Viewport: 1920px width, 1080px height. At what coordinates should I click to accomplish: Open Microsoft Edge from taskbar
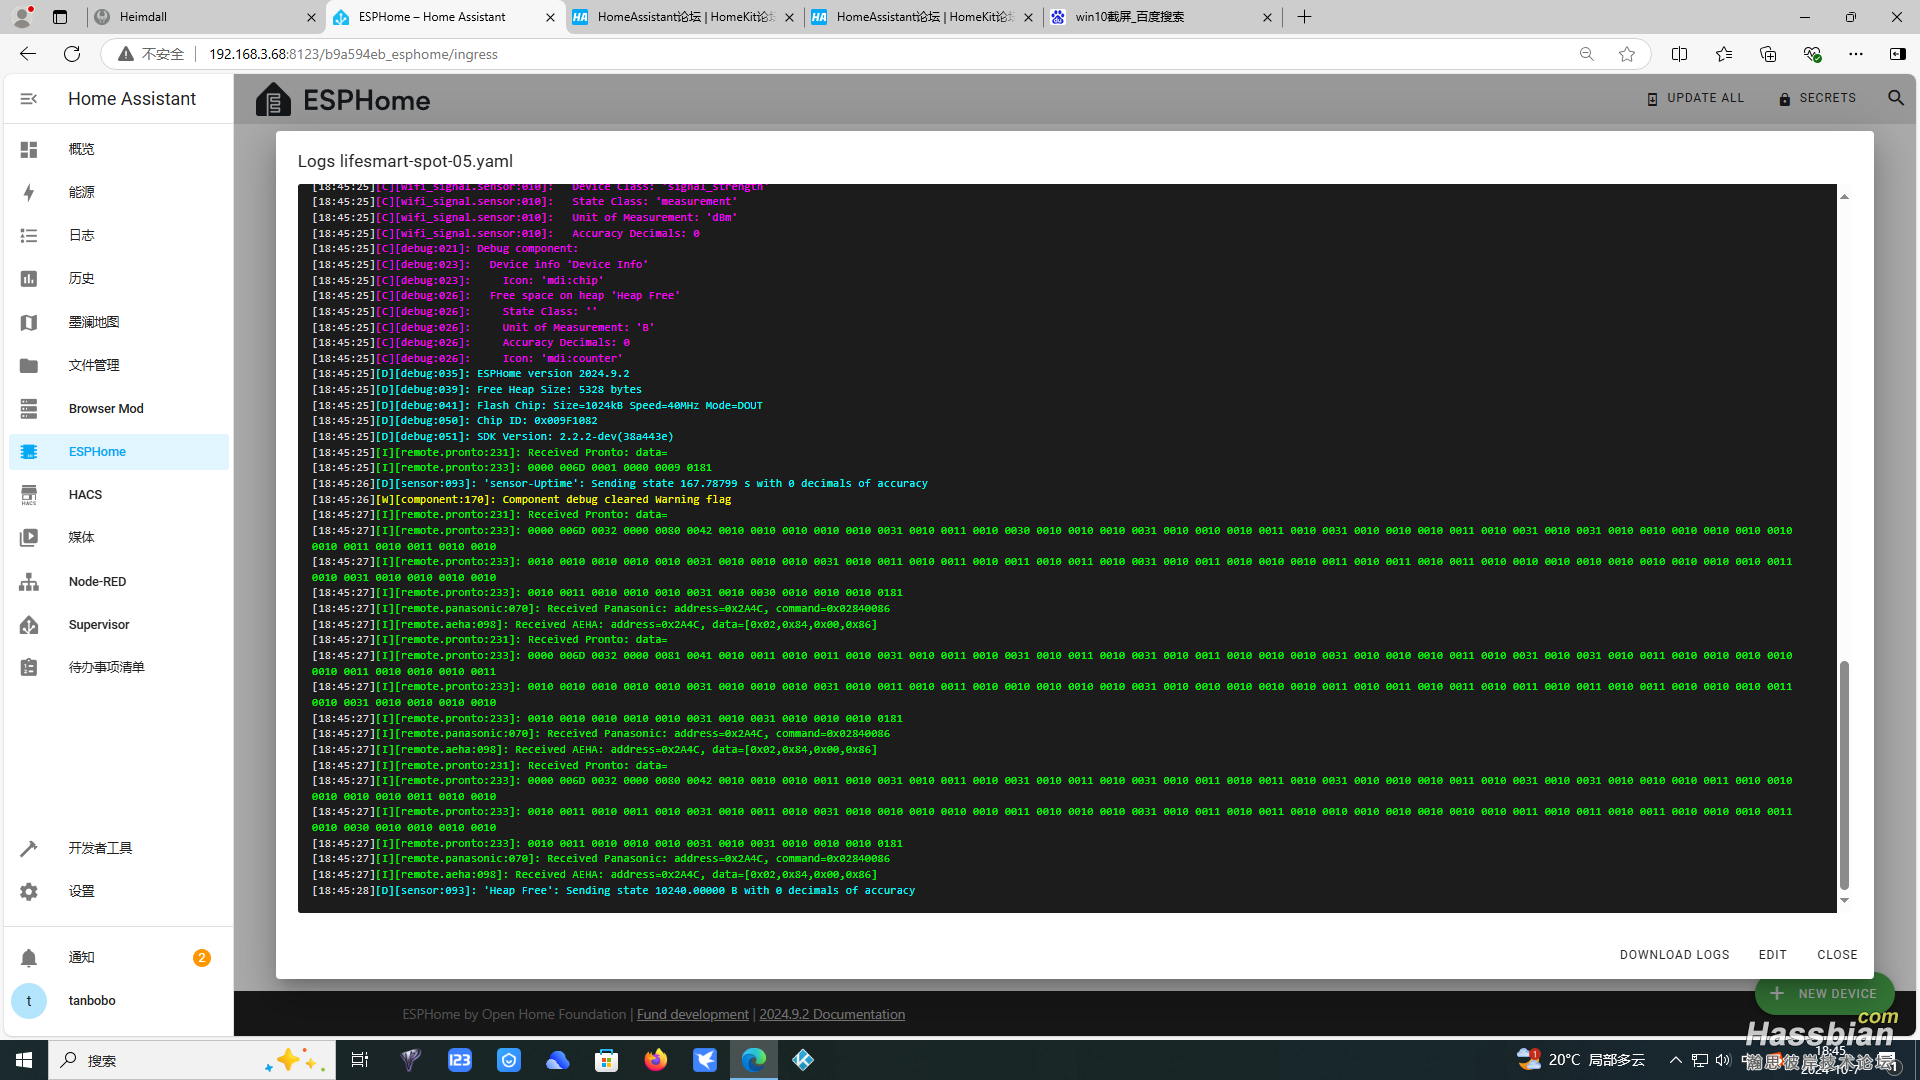[754, 1060]
